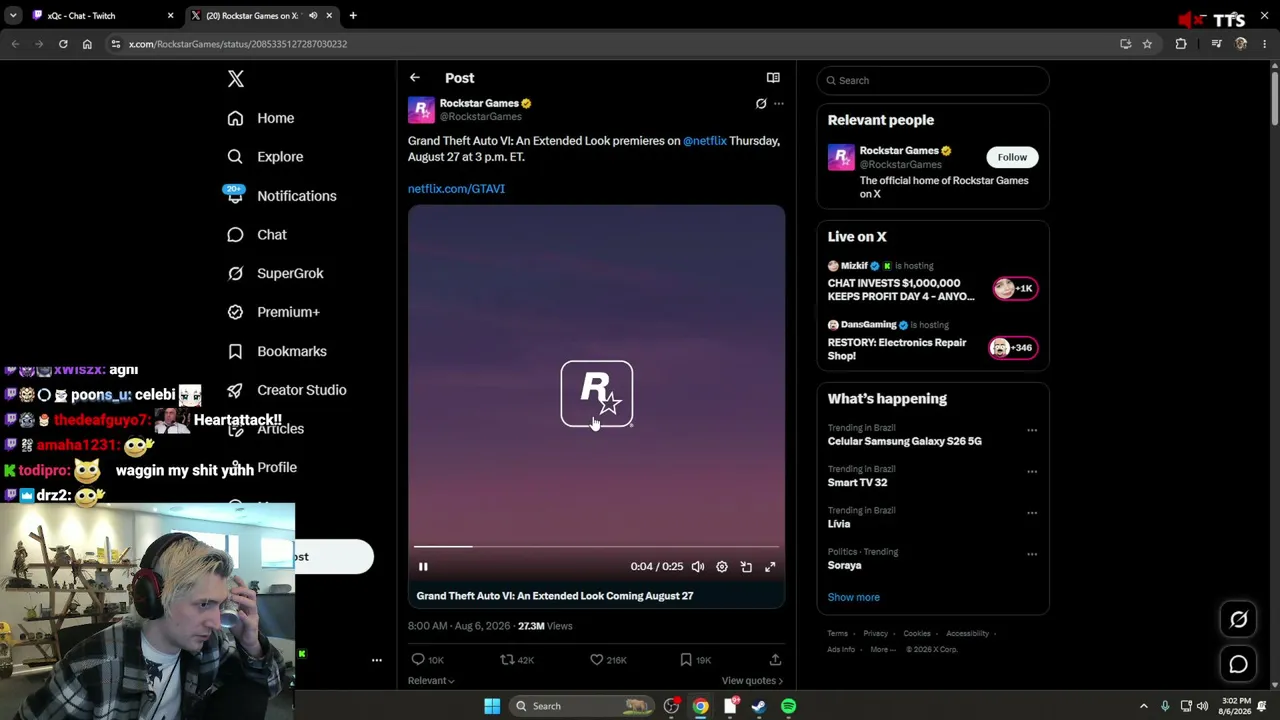Open video settings gear
The width and height of the screenshot is (1280, 720).
[x=722, y=567]
